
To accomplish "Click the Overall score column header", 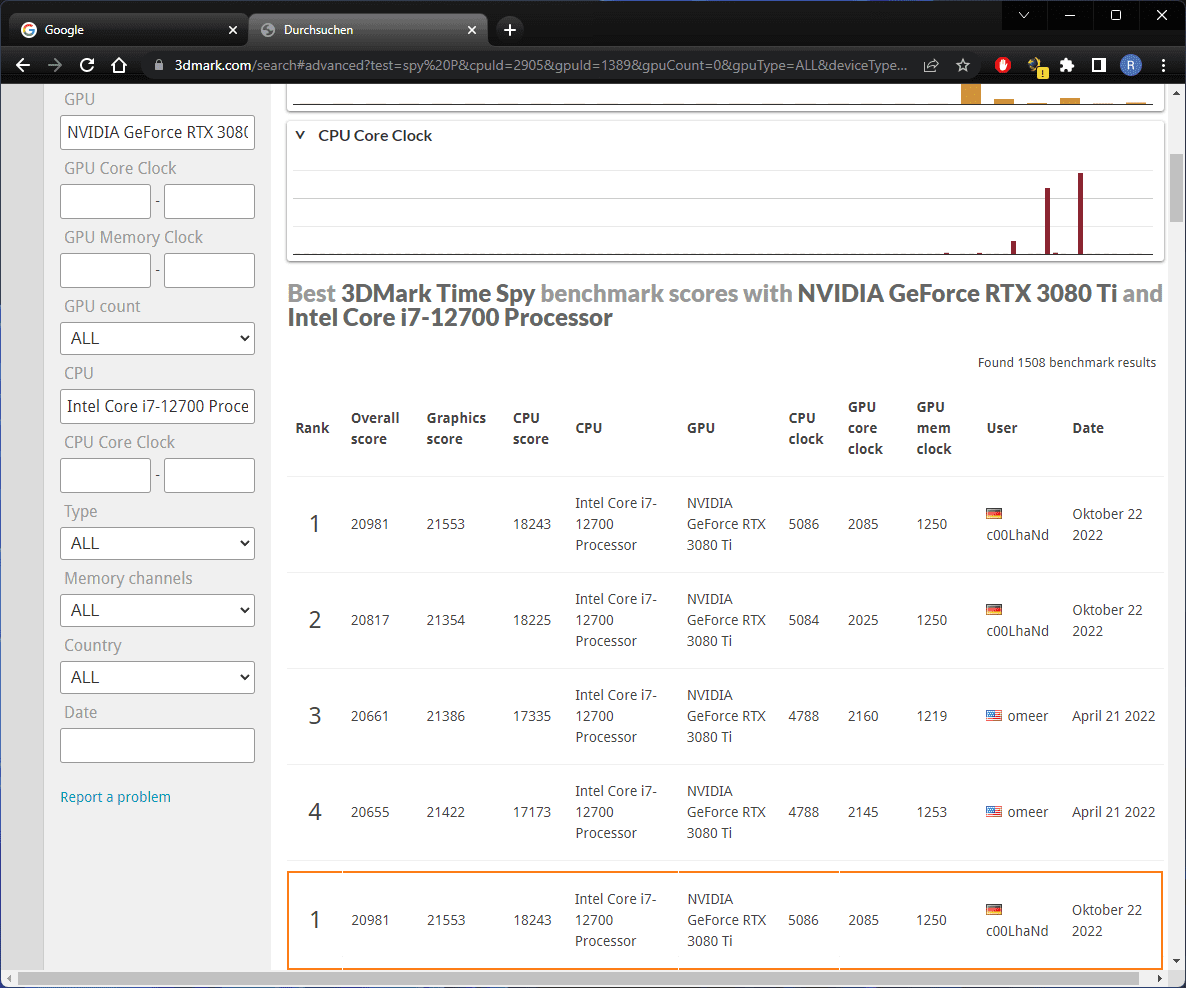I will (375, 428).
